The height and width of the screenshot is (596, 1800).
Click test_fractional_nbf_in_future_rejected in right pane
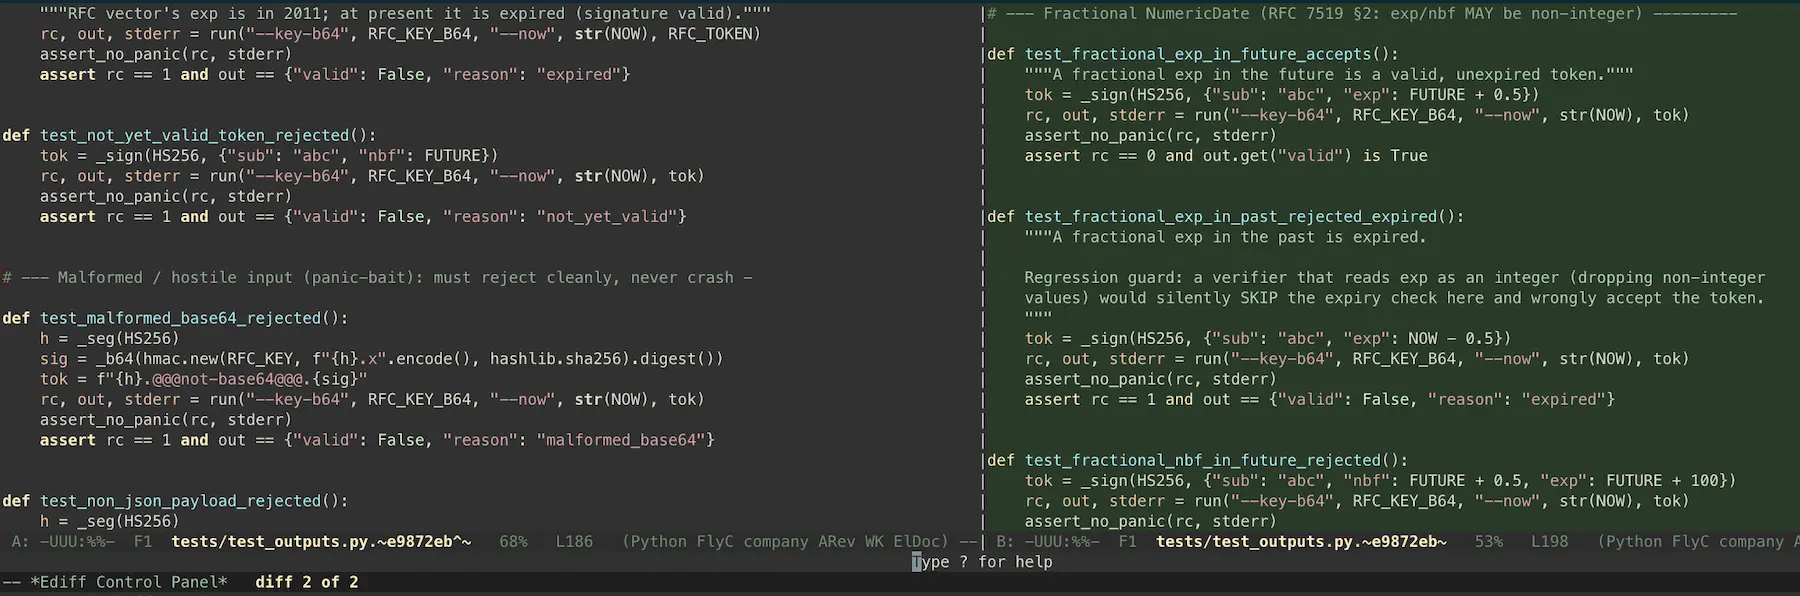click(1203, 460)
